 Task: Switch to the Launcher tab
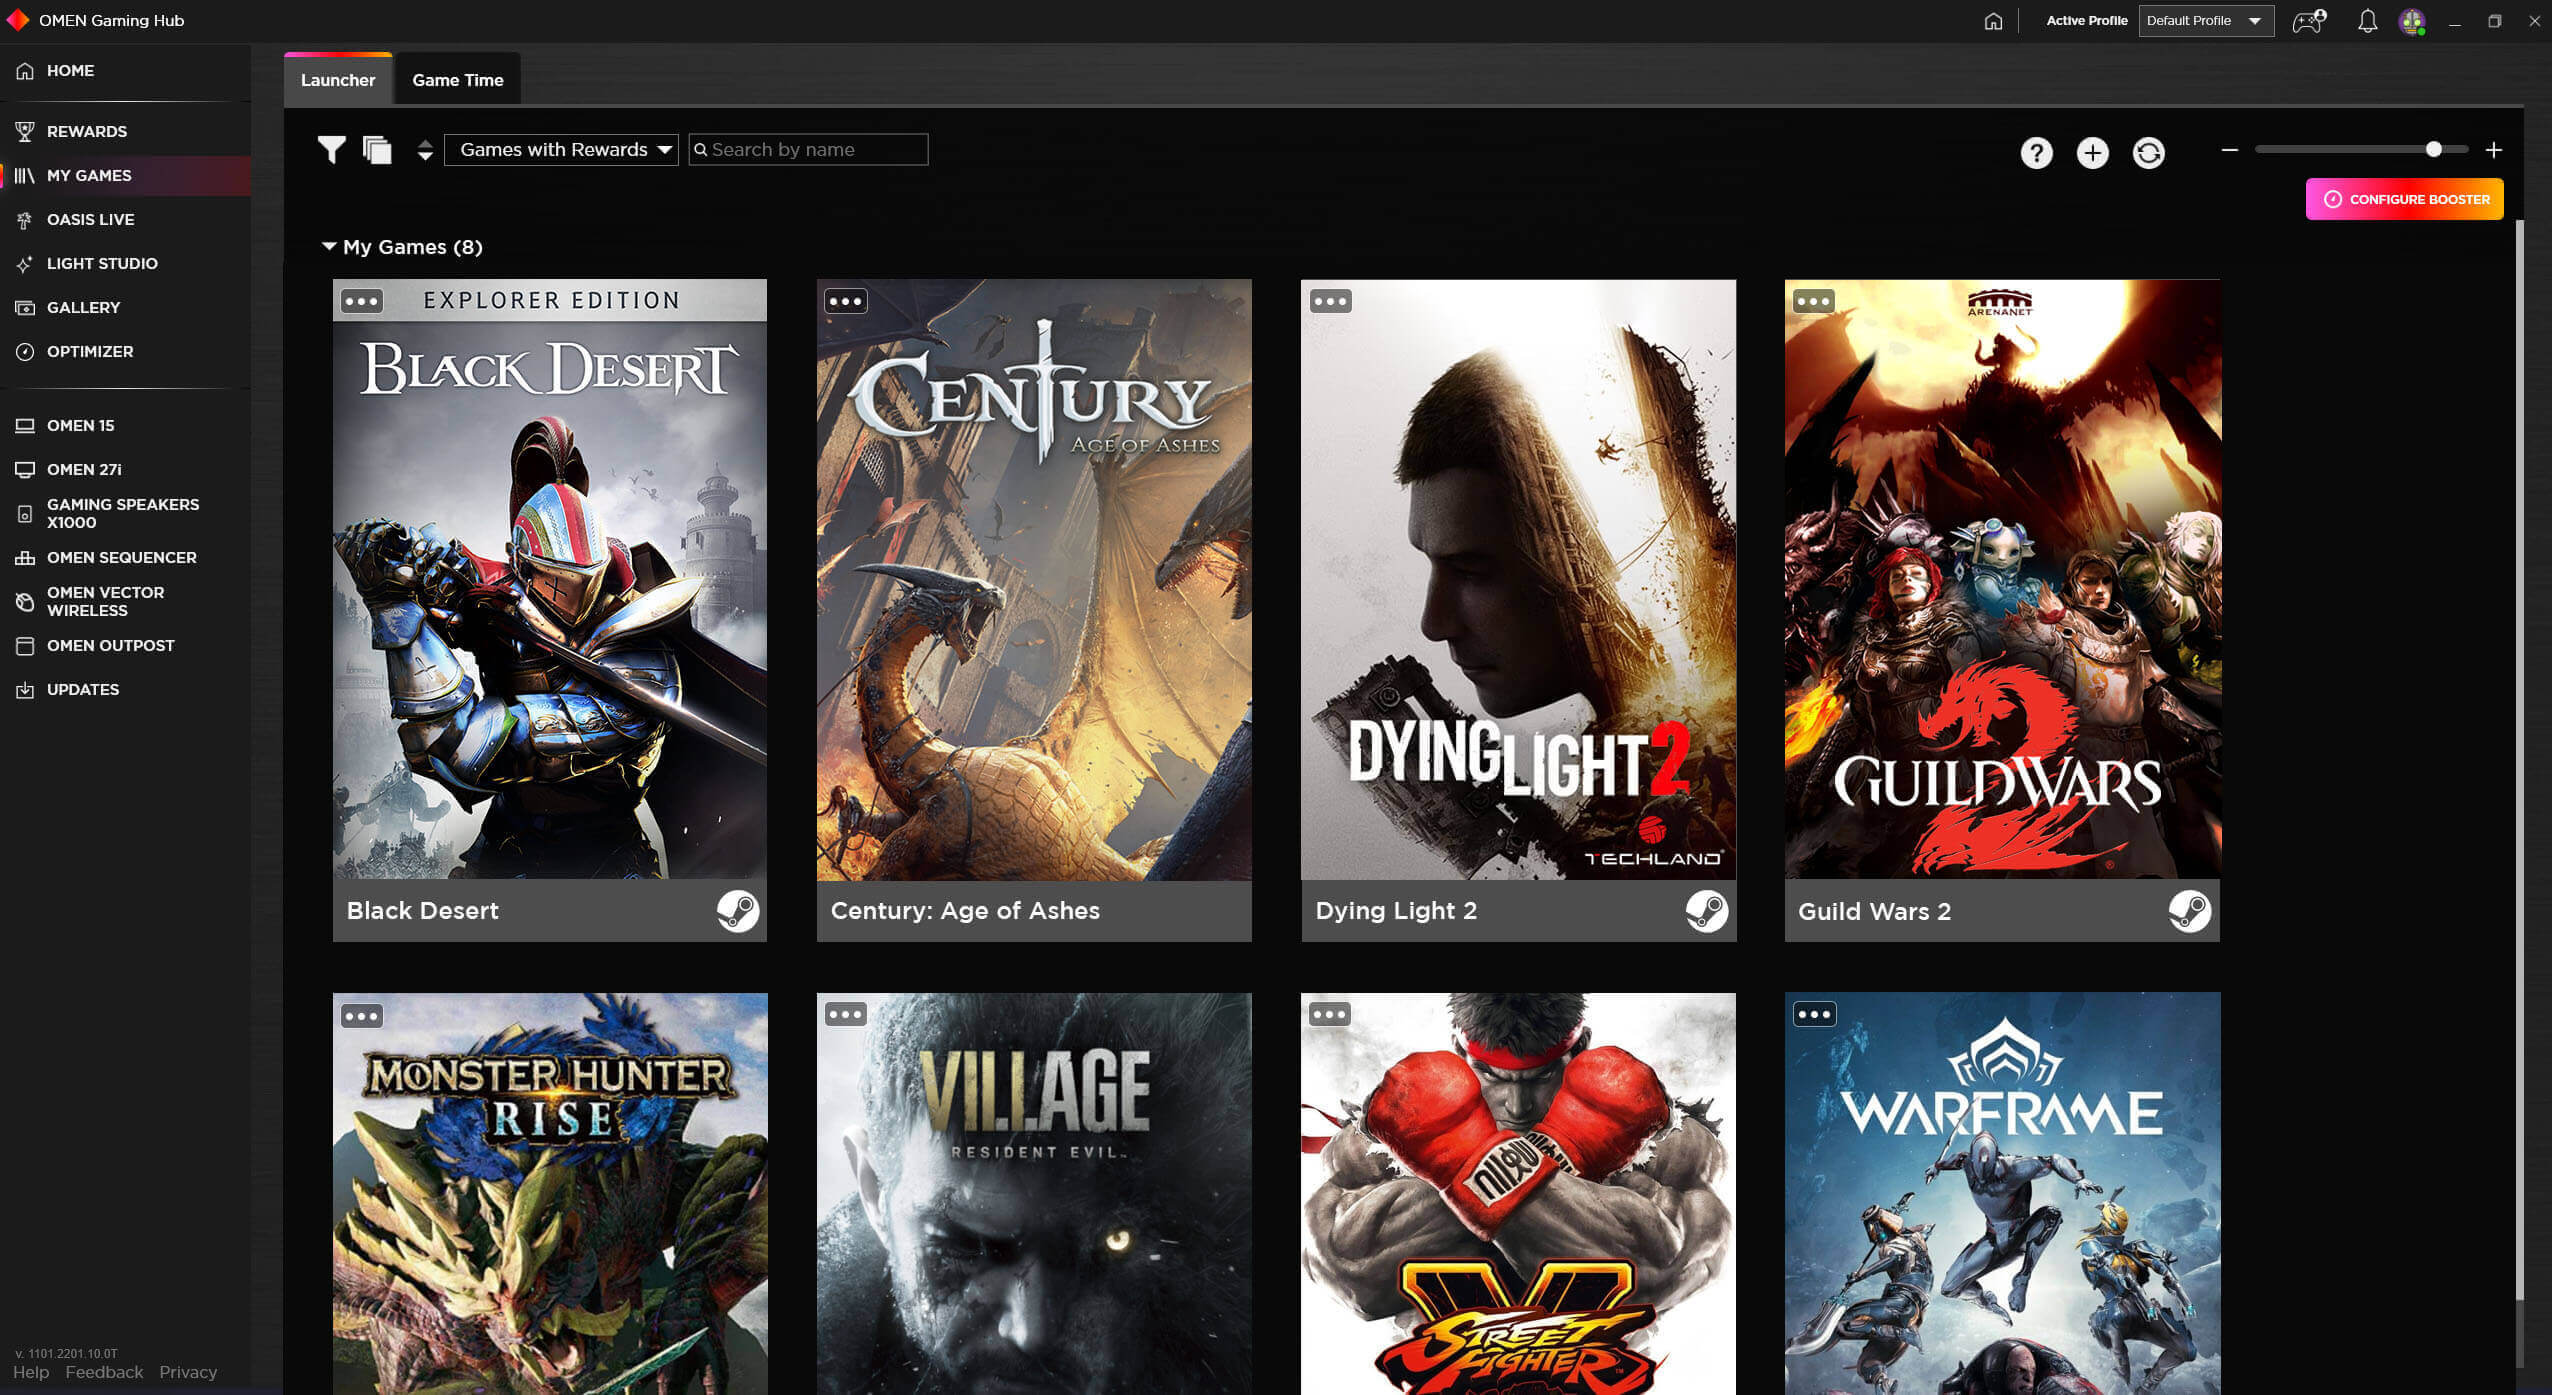338,79
